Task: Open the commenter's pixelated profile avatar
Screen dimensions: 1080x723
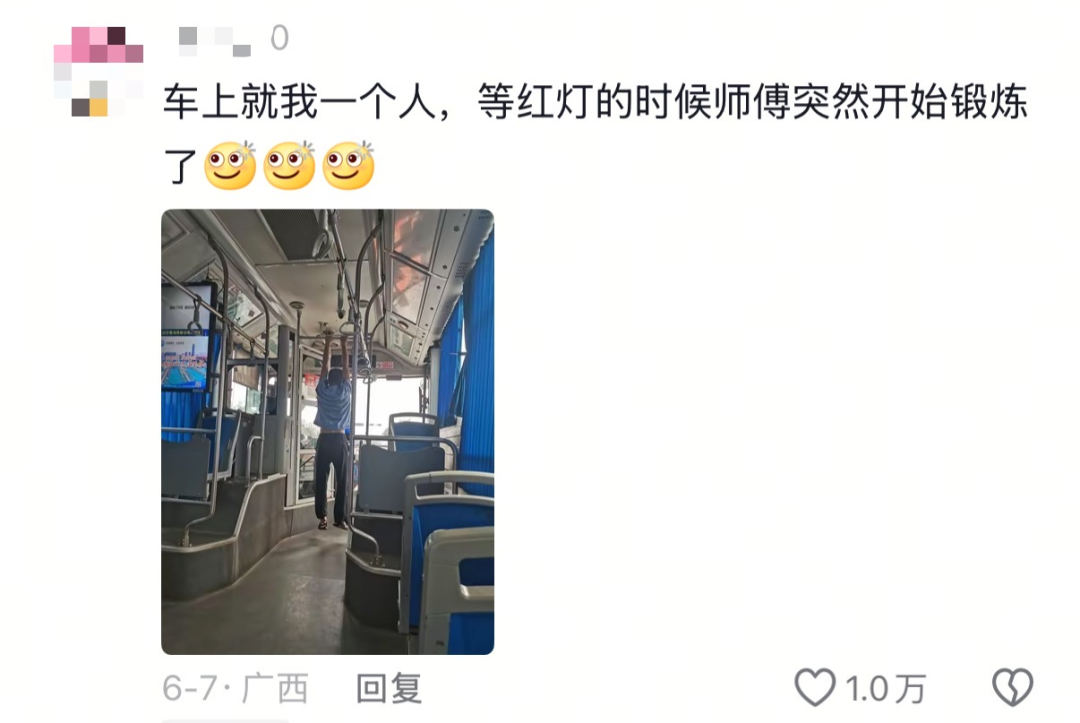Action: click(98, 71)
